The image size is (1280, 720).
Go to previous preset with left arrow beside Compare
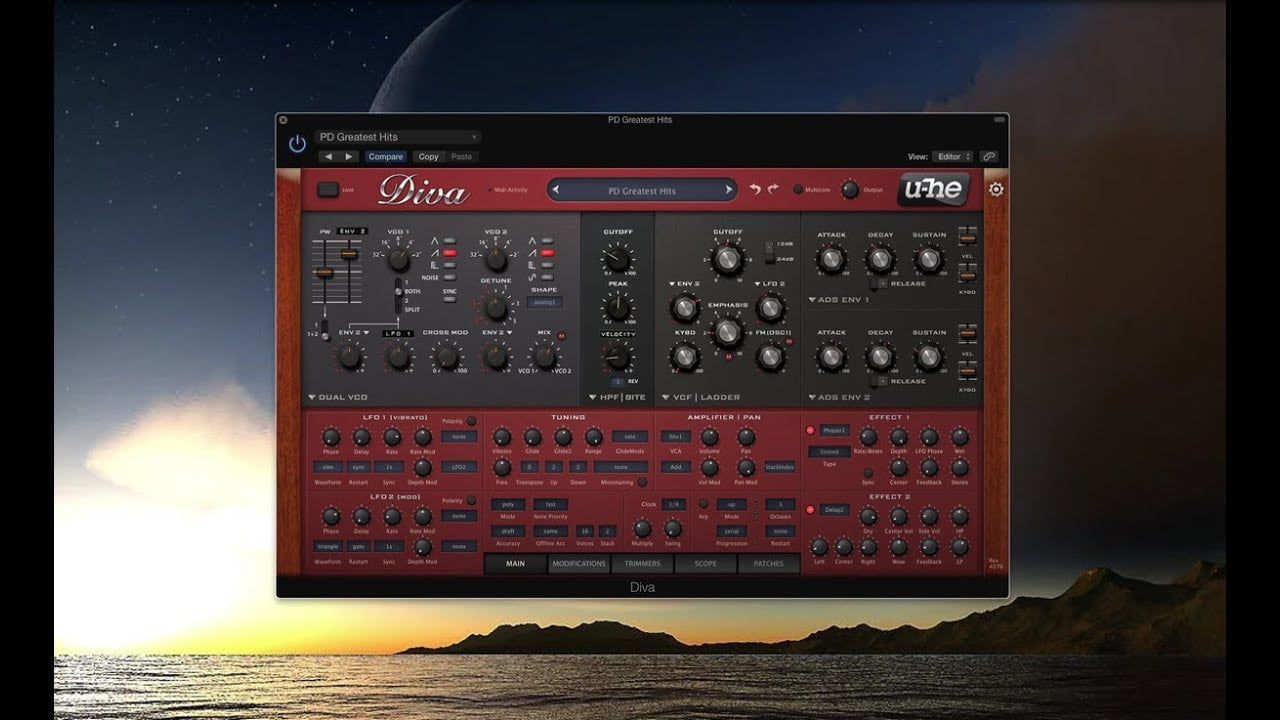[328, 157]
